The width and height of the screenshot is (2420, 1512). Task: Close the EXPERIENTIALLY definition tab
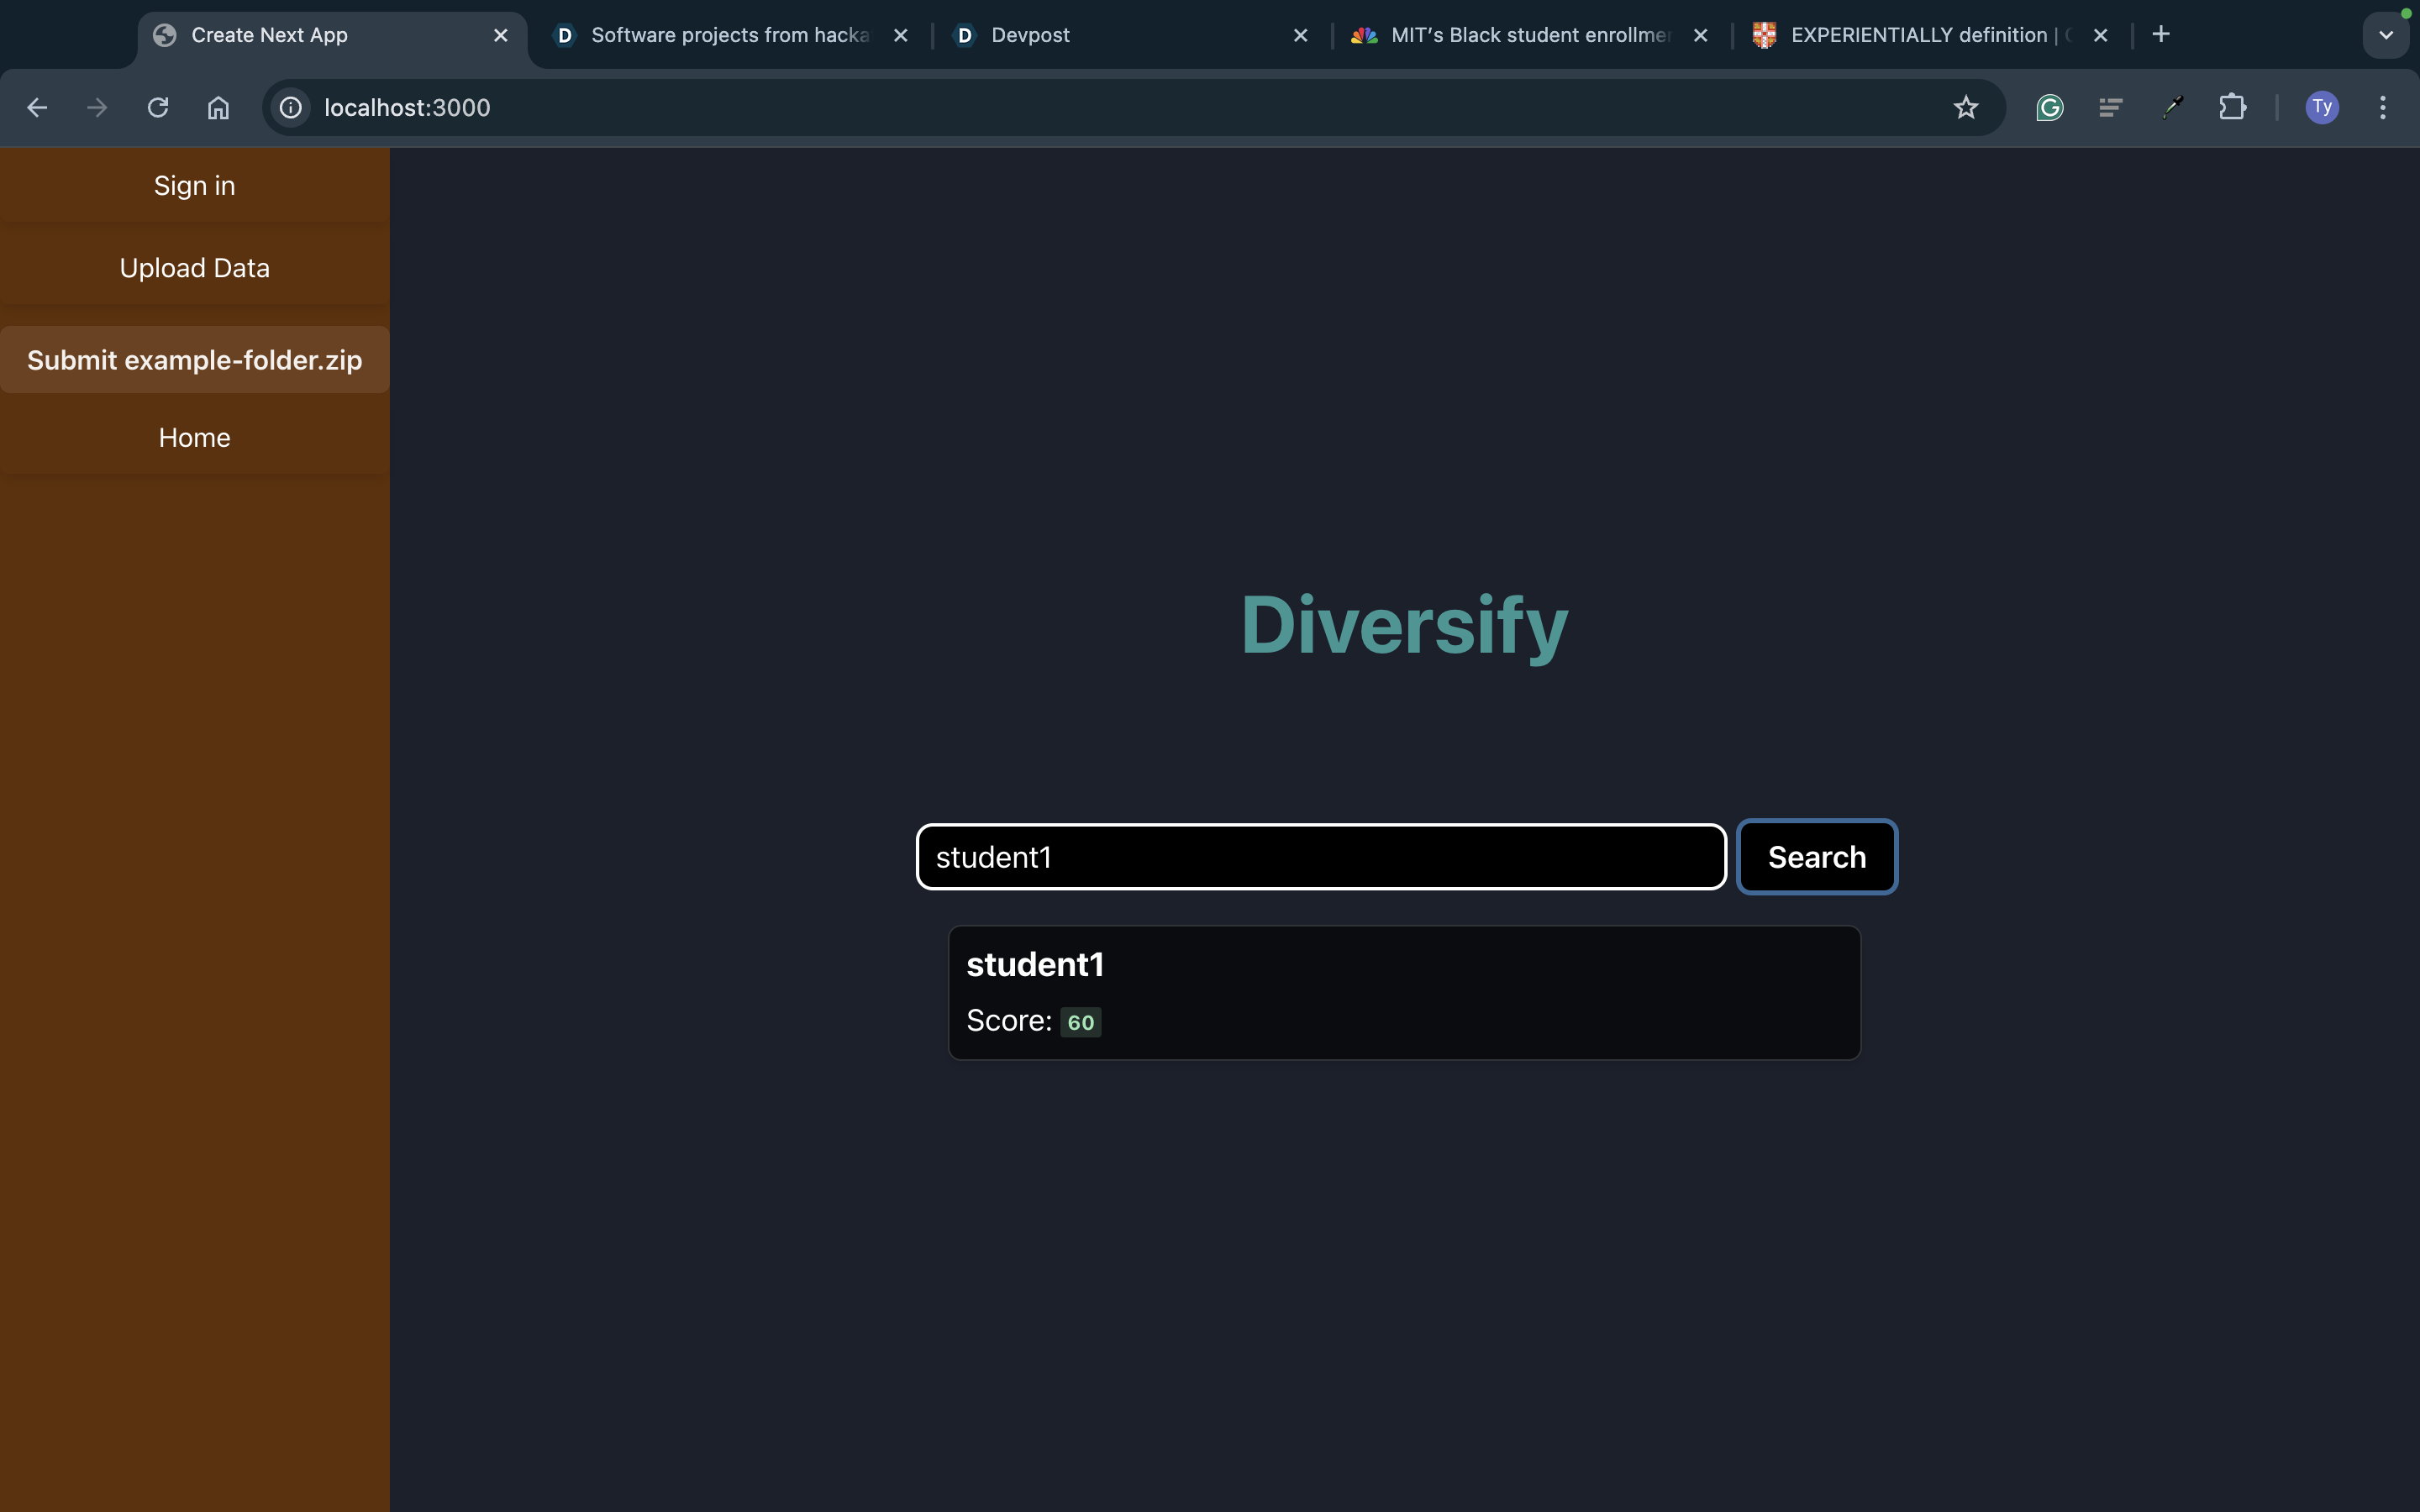click(x=2100, y=36)
